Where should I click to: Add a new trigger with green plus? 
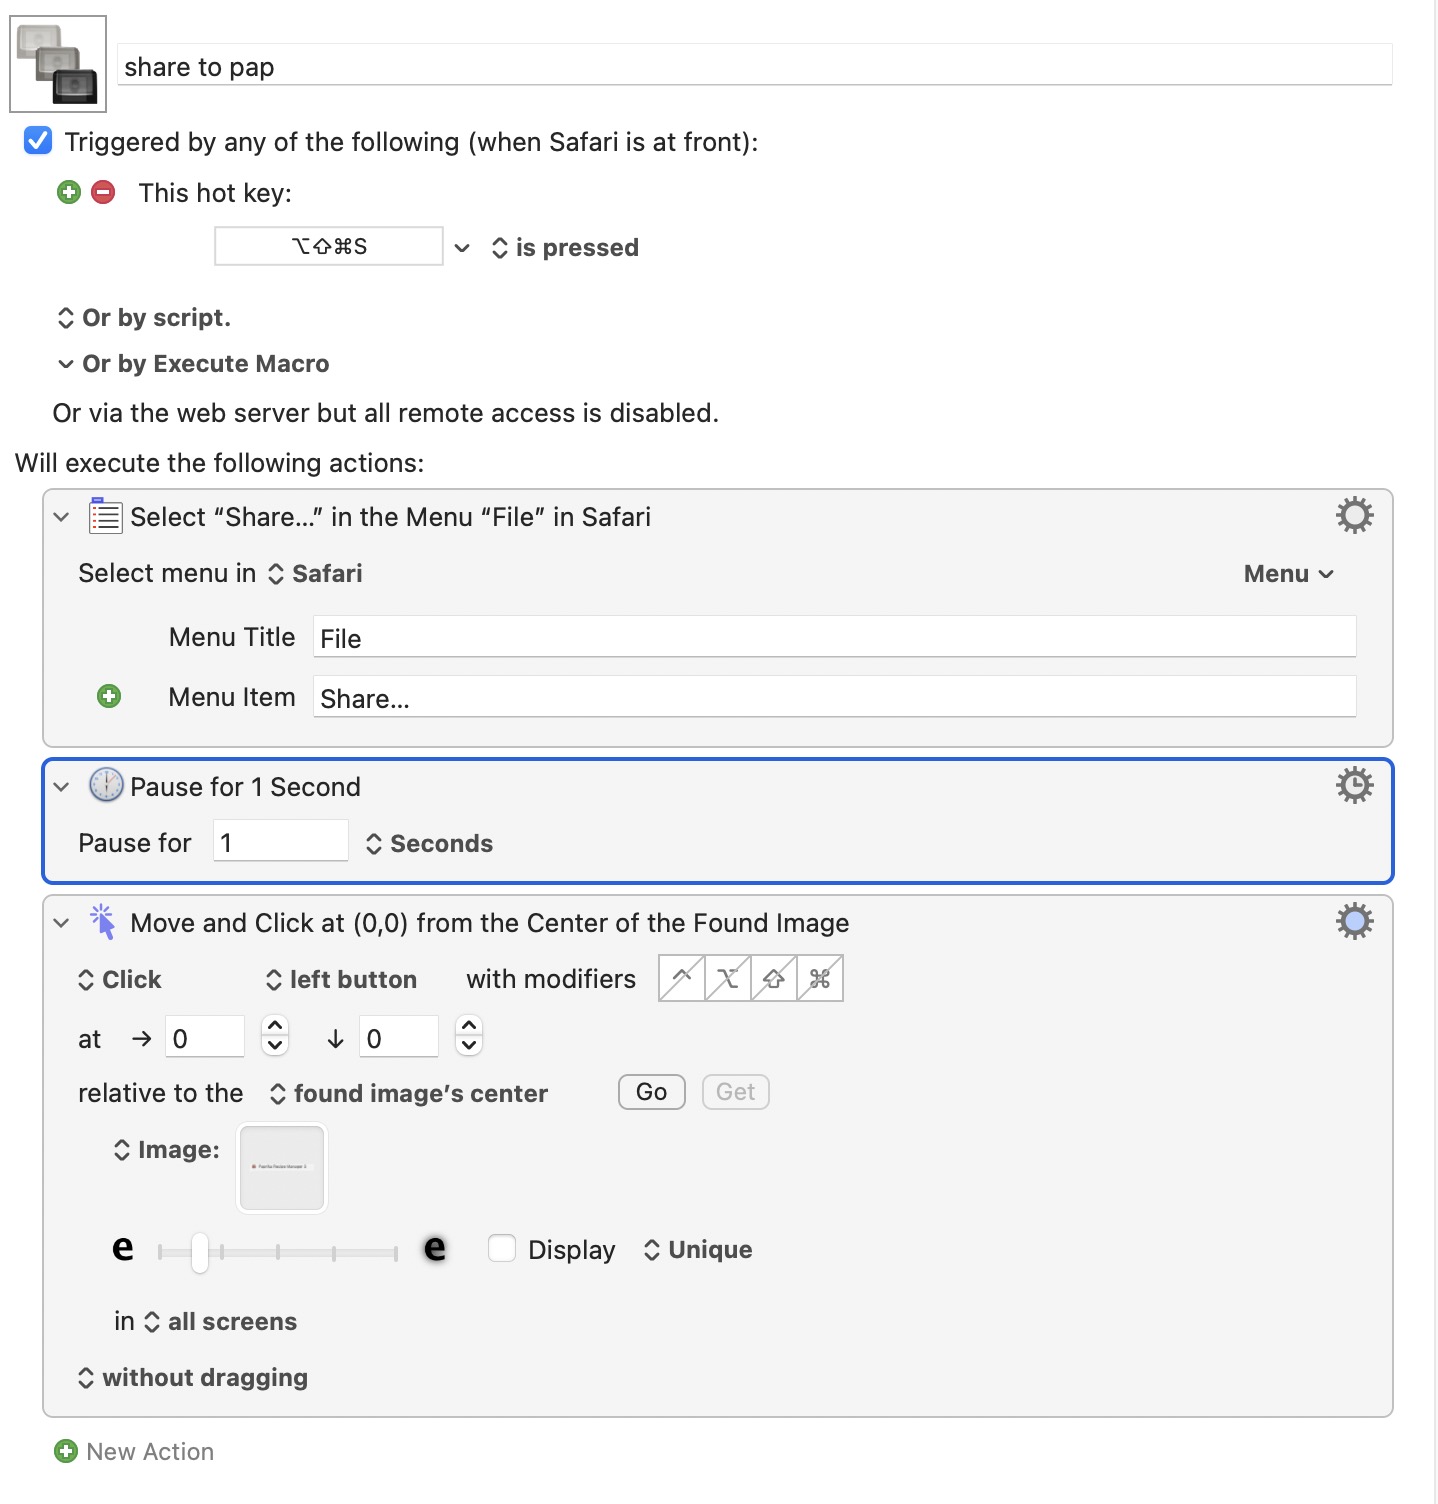[x=69, y=192]
